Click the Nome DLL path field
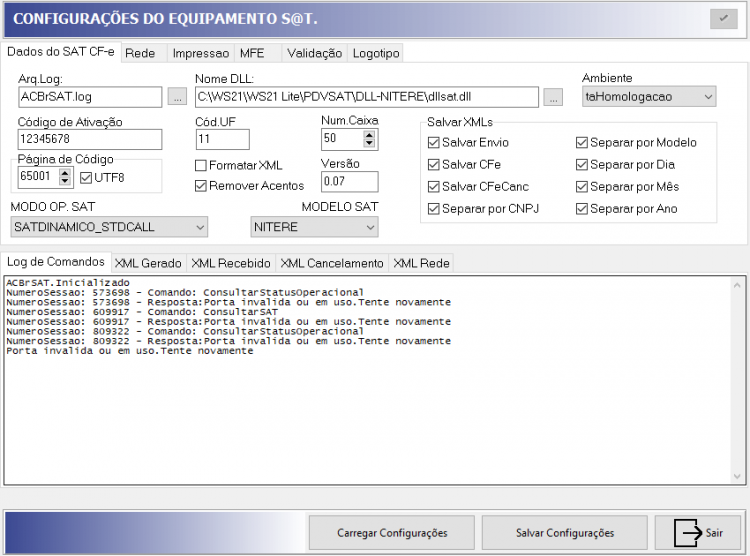This screenshot has height=556, width=750. [x=367, y=97]
